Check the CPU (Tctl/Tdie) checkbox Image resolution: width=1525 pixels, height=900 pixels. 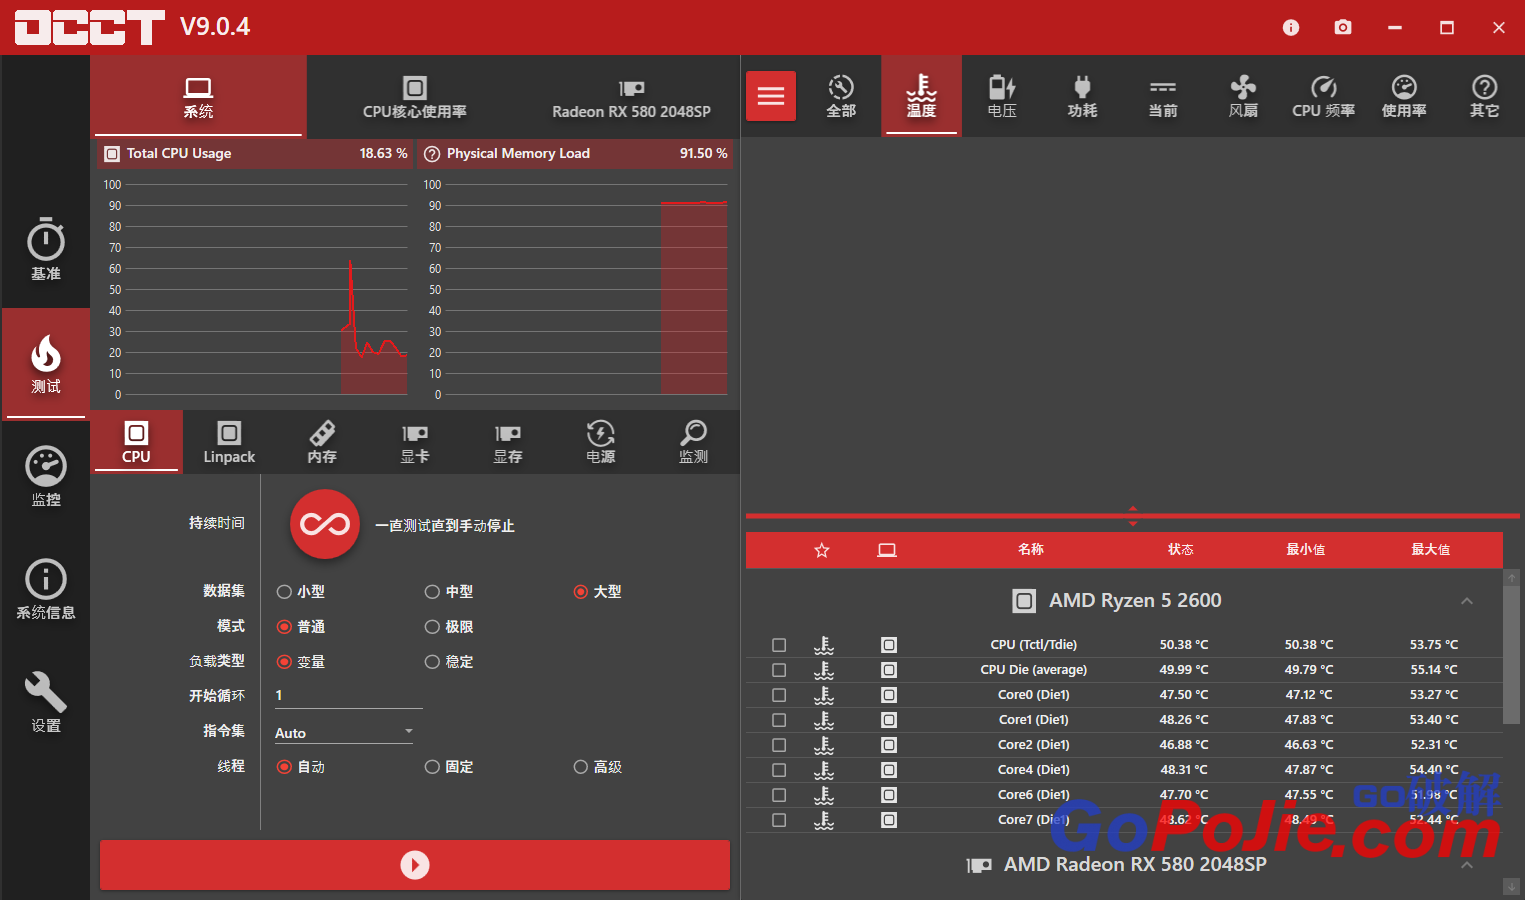pos(779,645)
